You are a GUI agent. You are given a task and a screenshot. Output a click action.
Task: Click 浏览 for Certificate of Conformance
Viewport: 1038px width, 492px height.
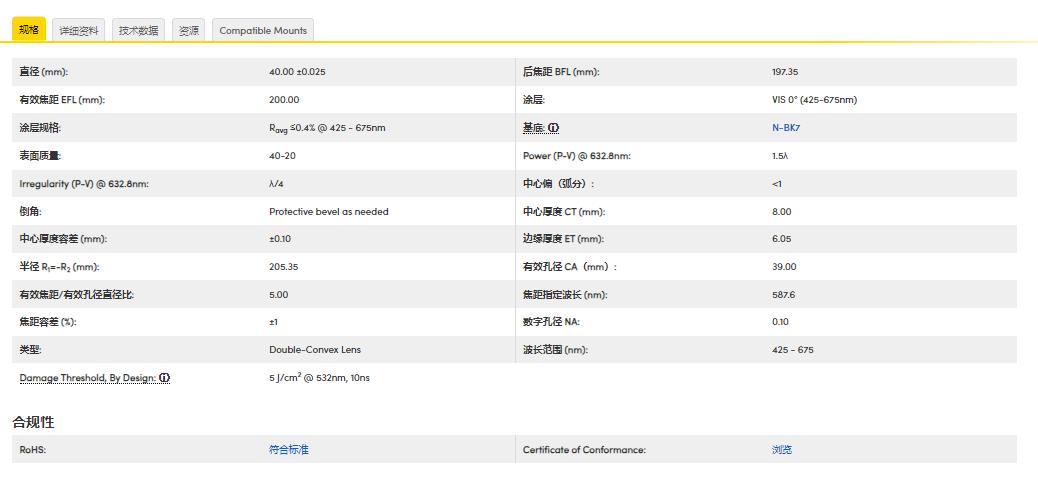pos(782,450)
